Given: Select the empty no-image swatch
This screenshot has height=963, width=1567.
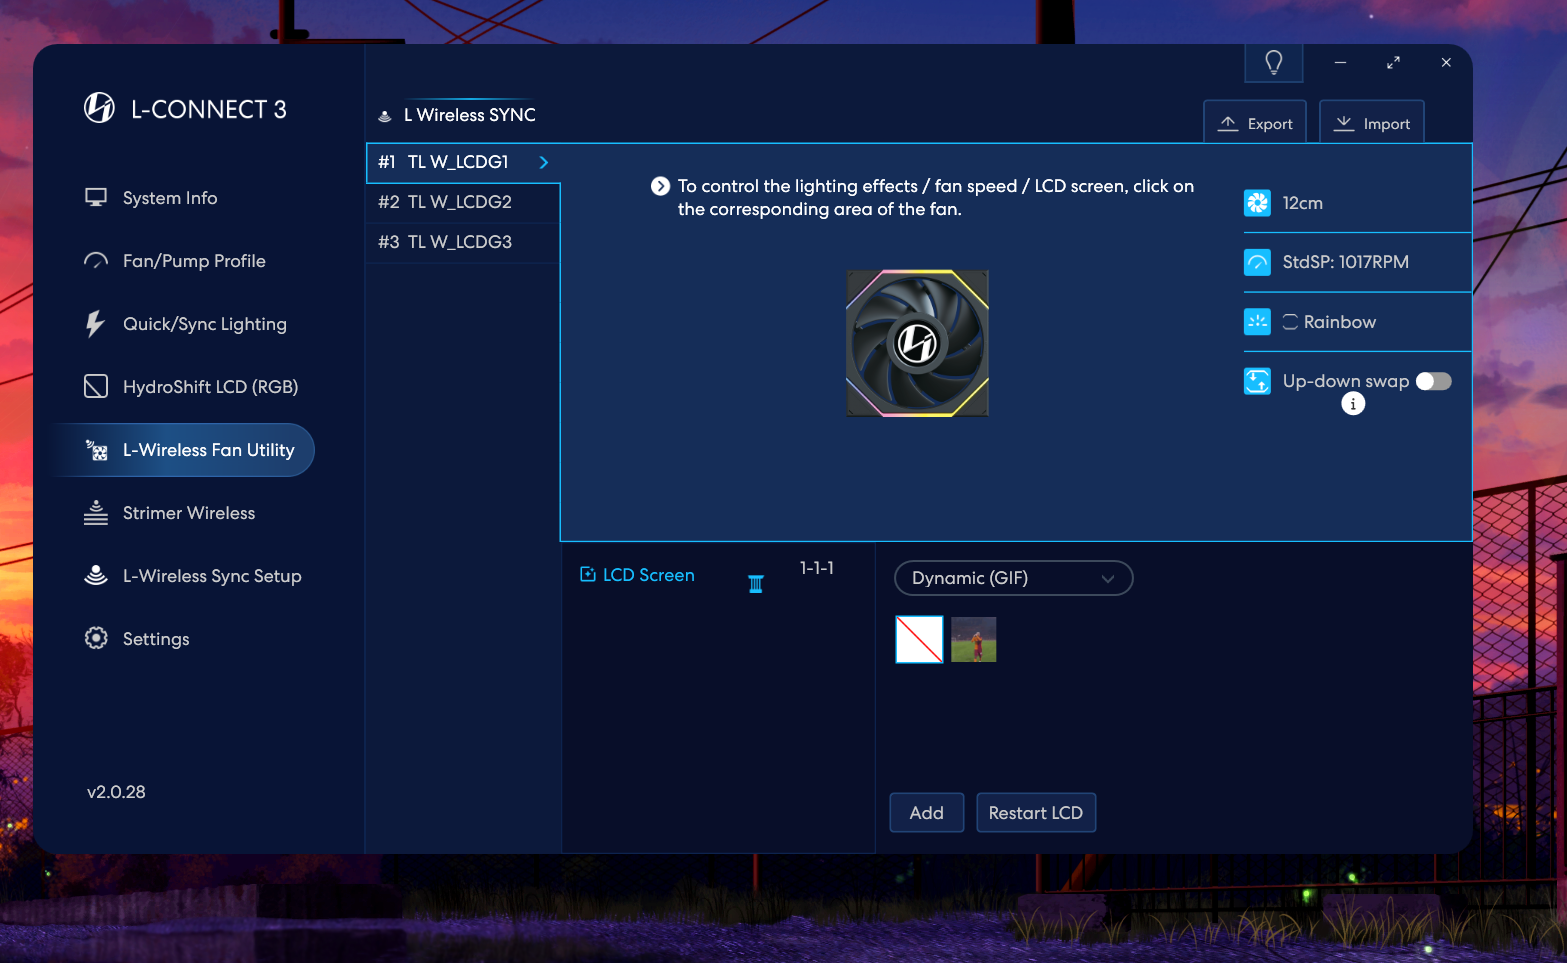Looking at the screenshot, I should (x=919, y=639).
